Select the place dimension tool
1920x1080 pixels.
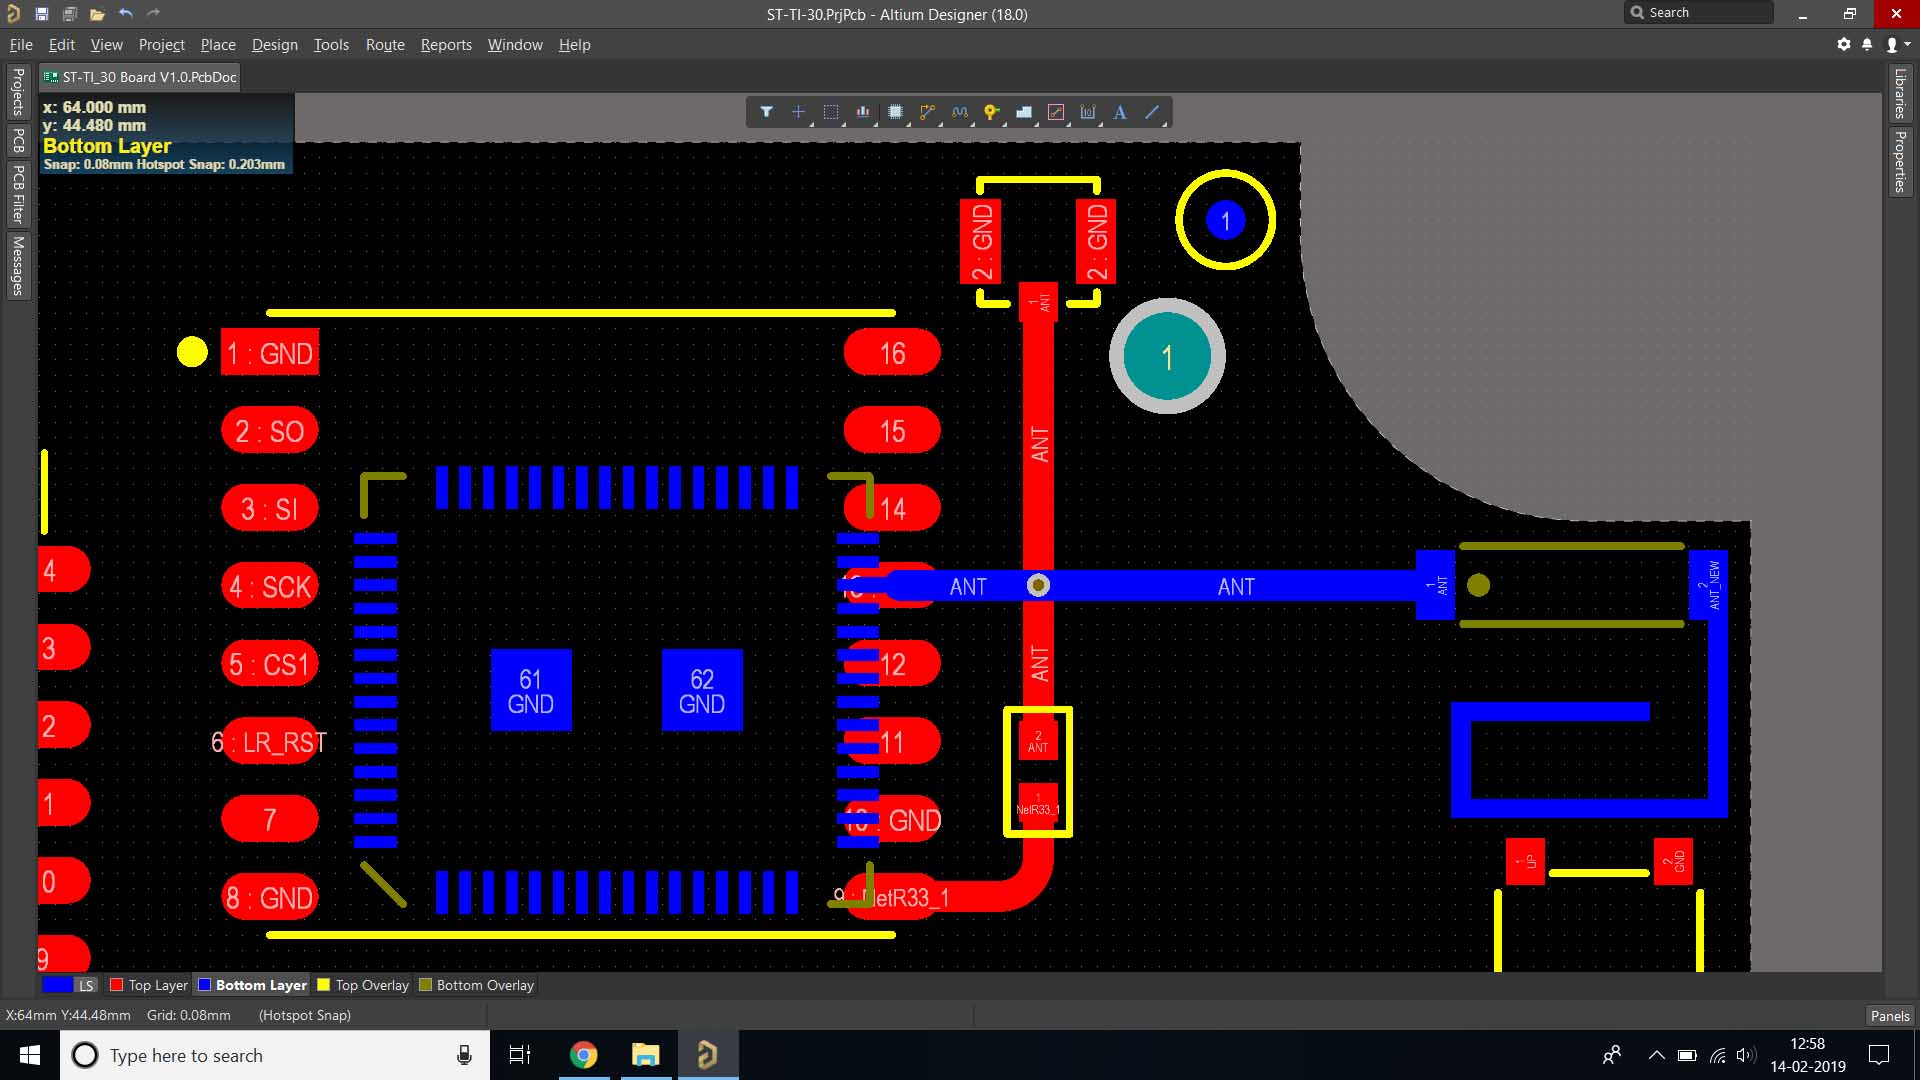tap(1087, 112)
